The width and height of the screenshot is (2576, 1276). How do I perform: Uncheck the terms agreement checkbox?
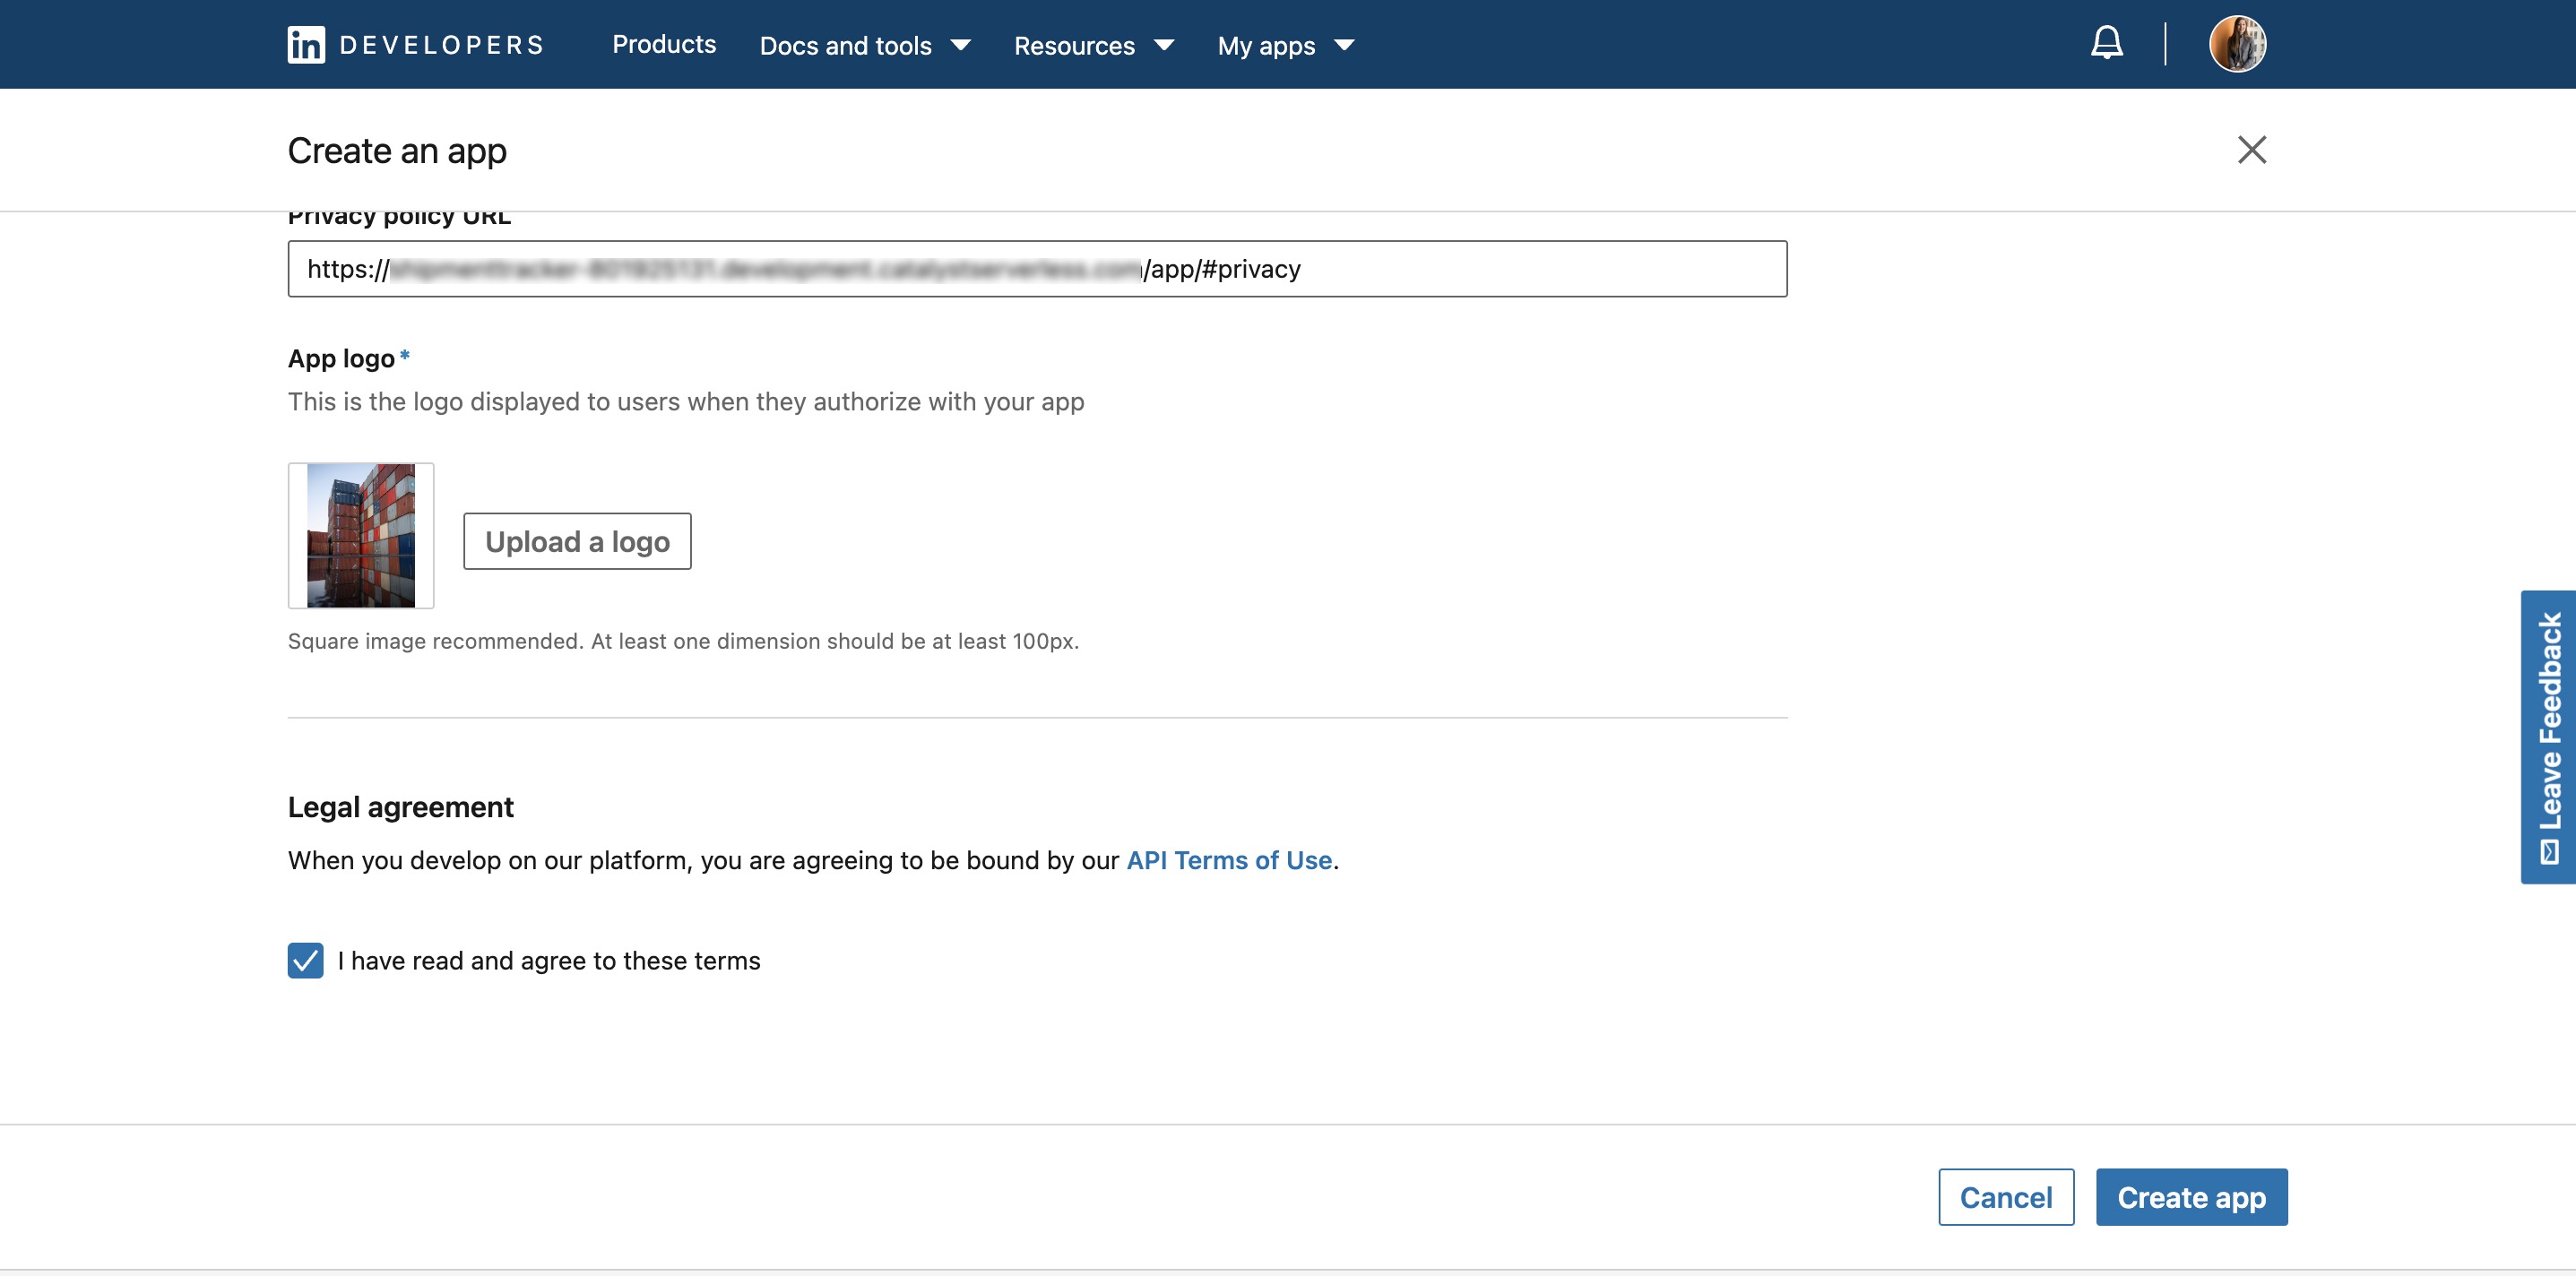click(305, 960)
